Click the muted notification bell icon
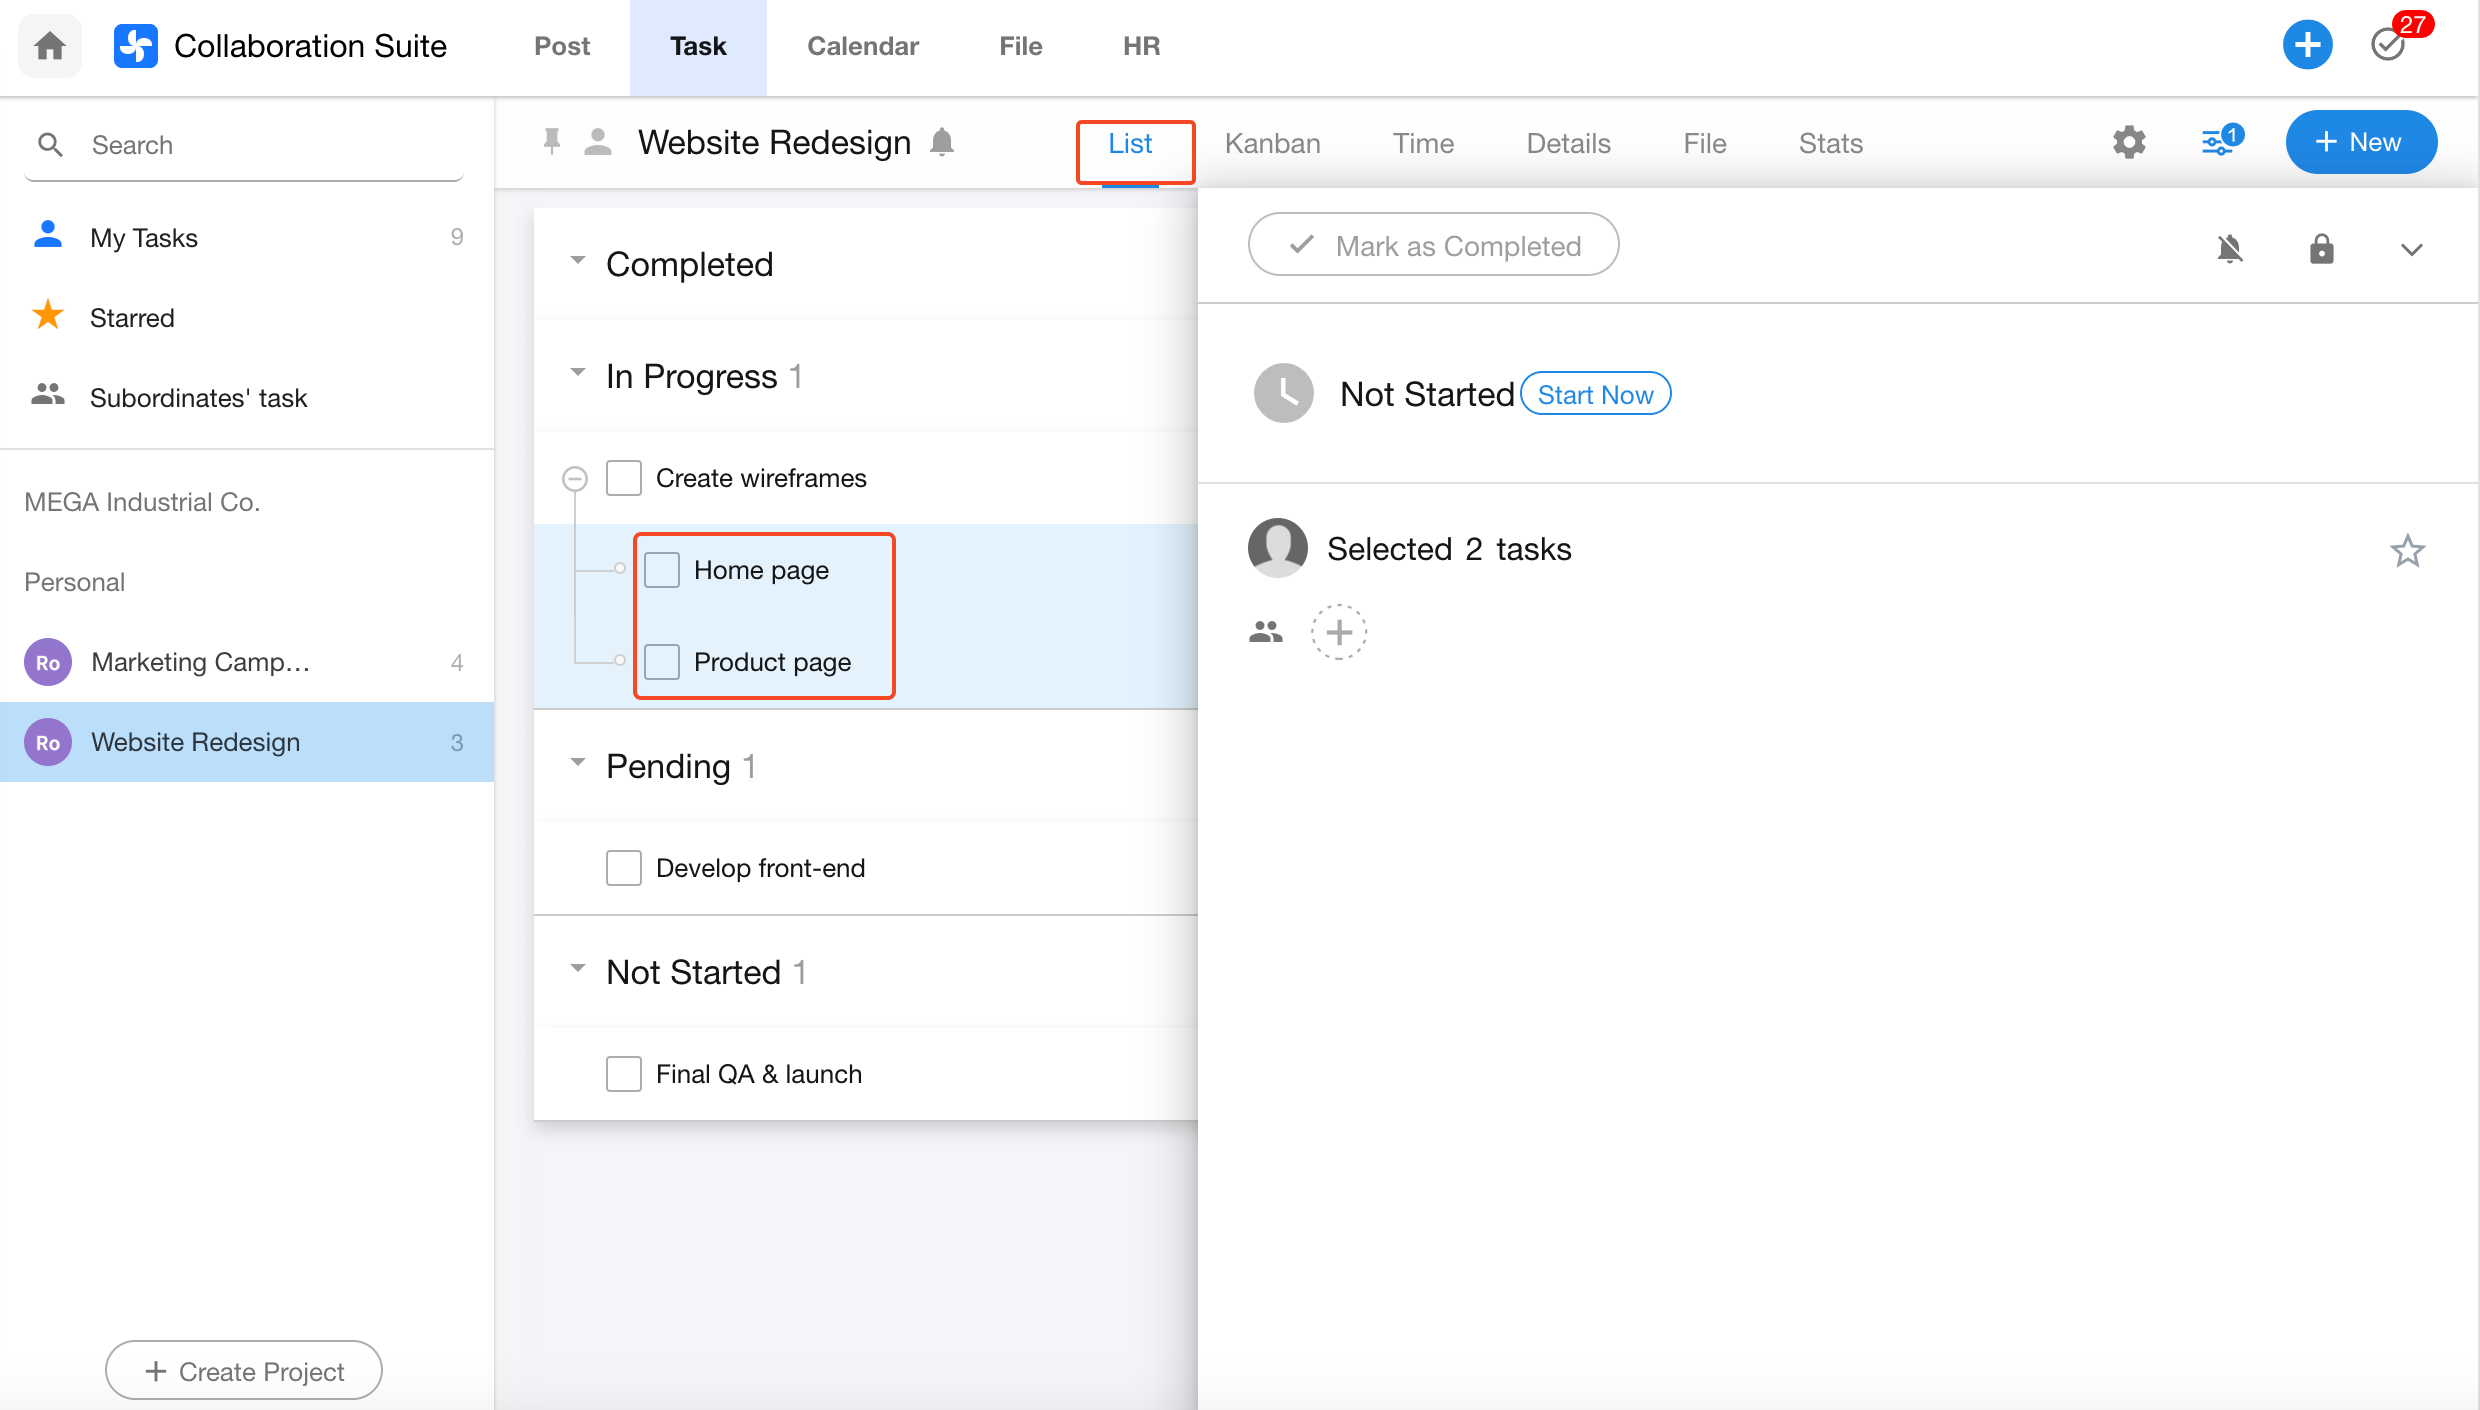This screenshot has width=2480, height=1410. 2229,248
